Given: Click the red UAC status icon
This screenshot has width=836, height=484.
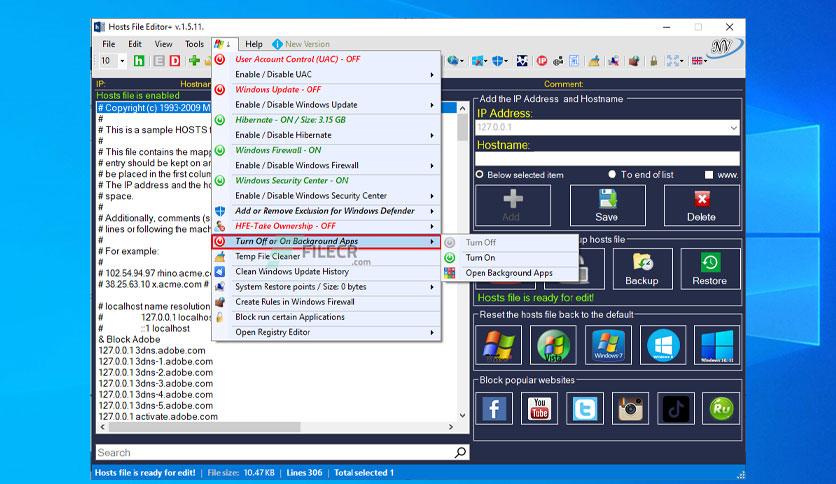Looking at the screenshot, I should pyautogui.click(x=220, y=59).
